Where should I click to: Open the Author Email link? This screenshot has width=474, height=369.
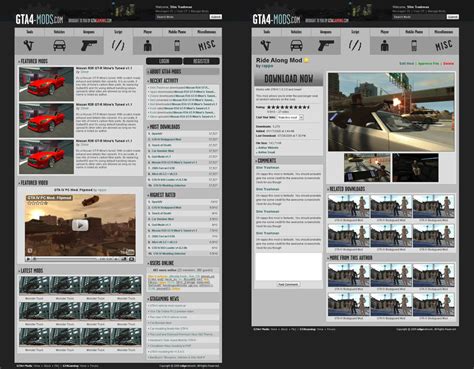pos(267,152)
